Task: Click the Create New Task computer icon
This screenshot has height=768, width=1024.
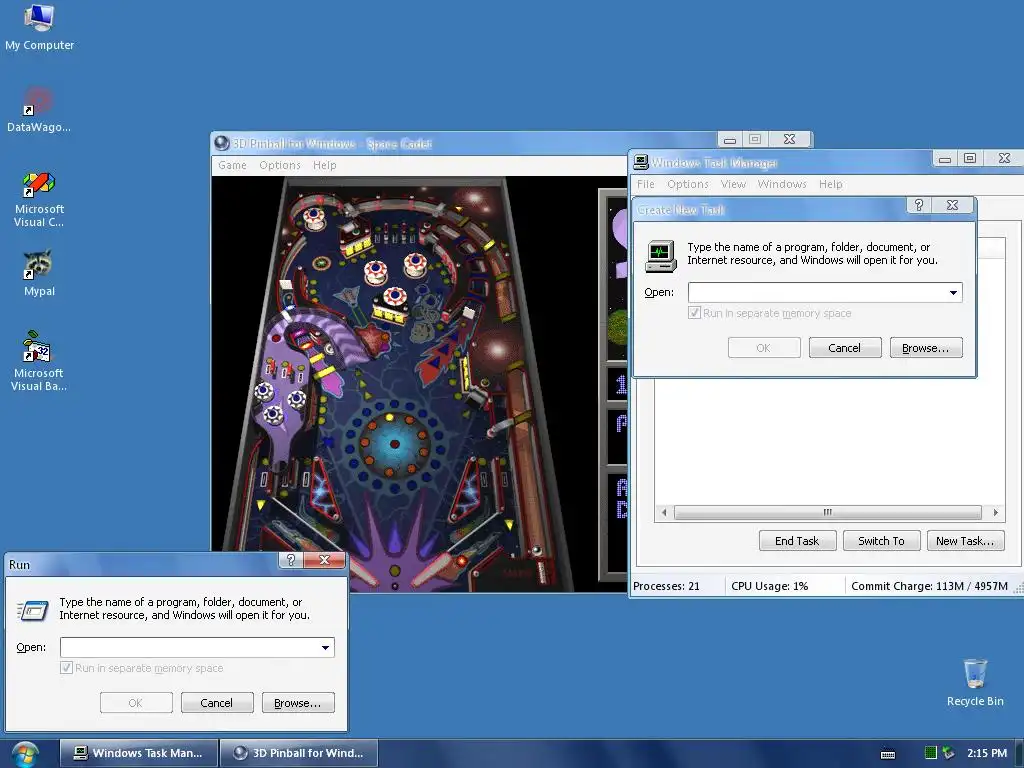Action: point(661,256)
